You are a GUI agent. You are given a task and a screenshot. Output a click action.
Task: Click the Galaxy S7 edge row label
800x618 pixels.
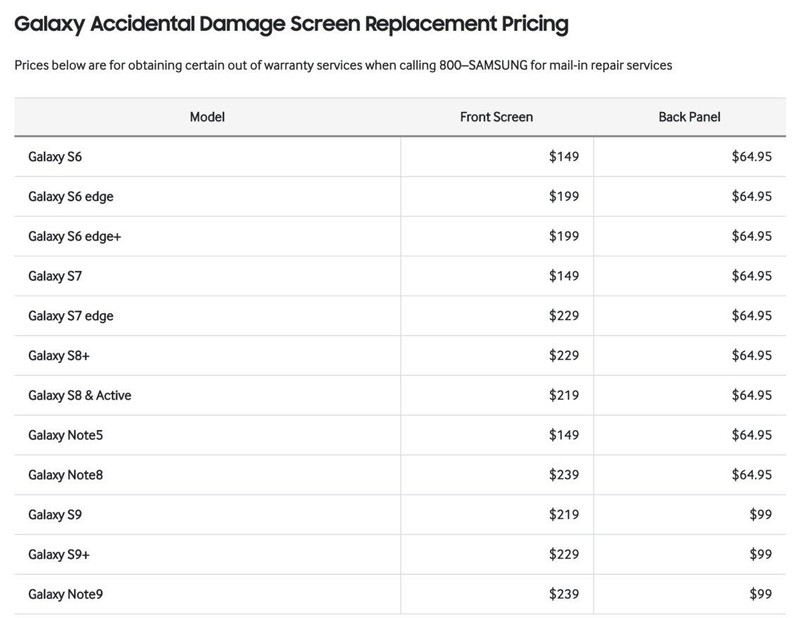(x=70, y=316)
